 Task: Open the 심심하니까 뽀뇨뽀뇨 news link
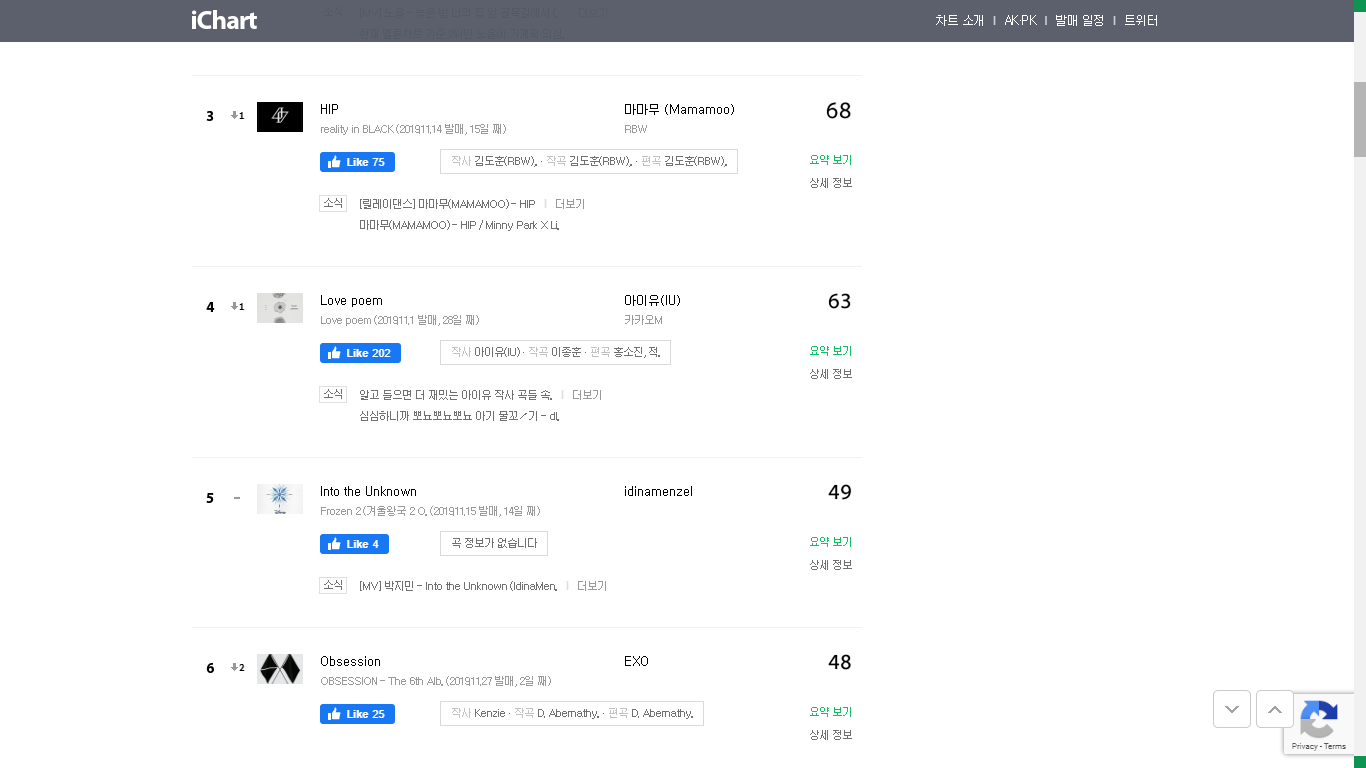459,416
